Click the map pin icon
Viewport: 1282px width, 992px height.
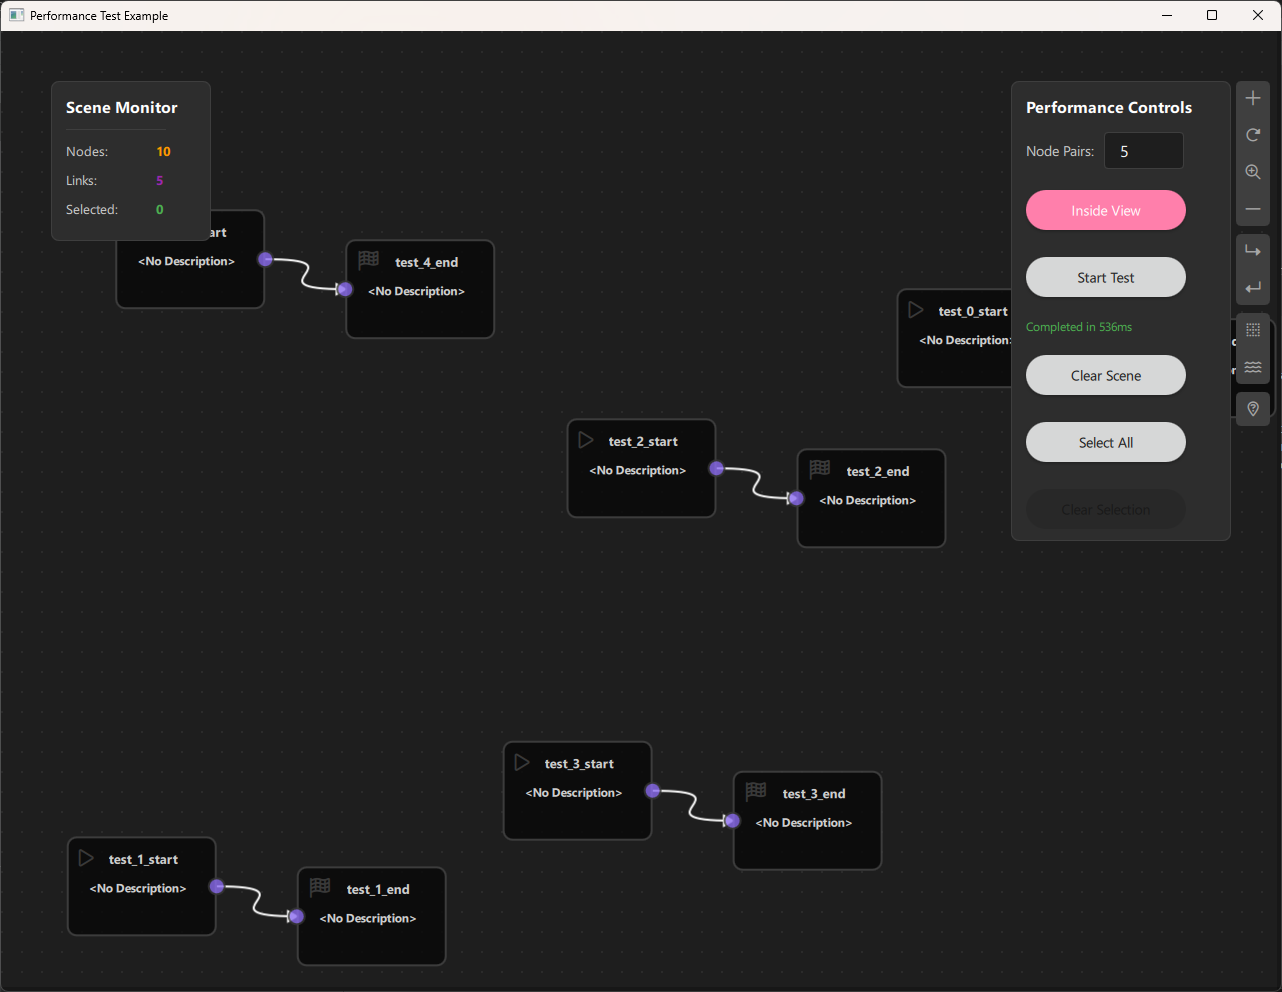tap(1252, 409)
